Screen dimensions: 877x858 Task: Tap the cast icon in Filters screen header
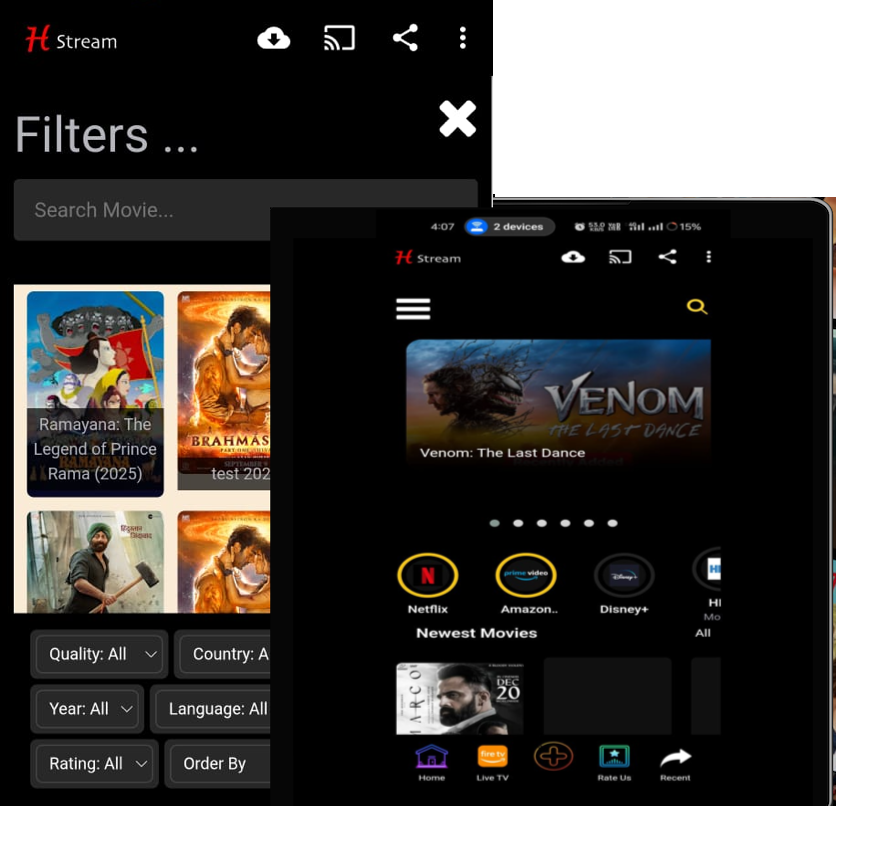point(340,39)
